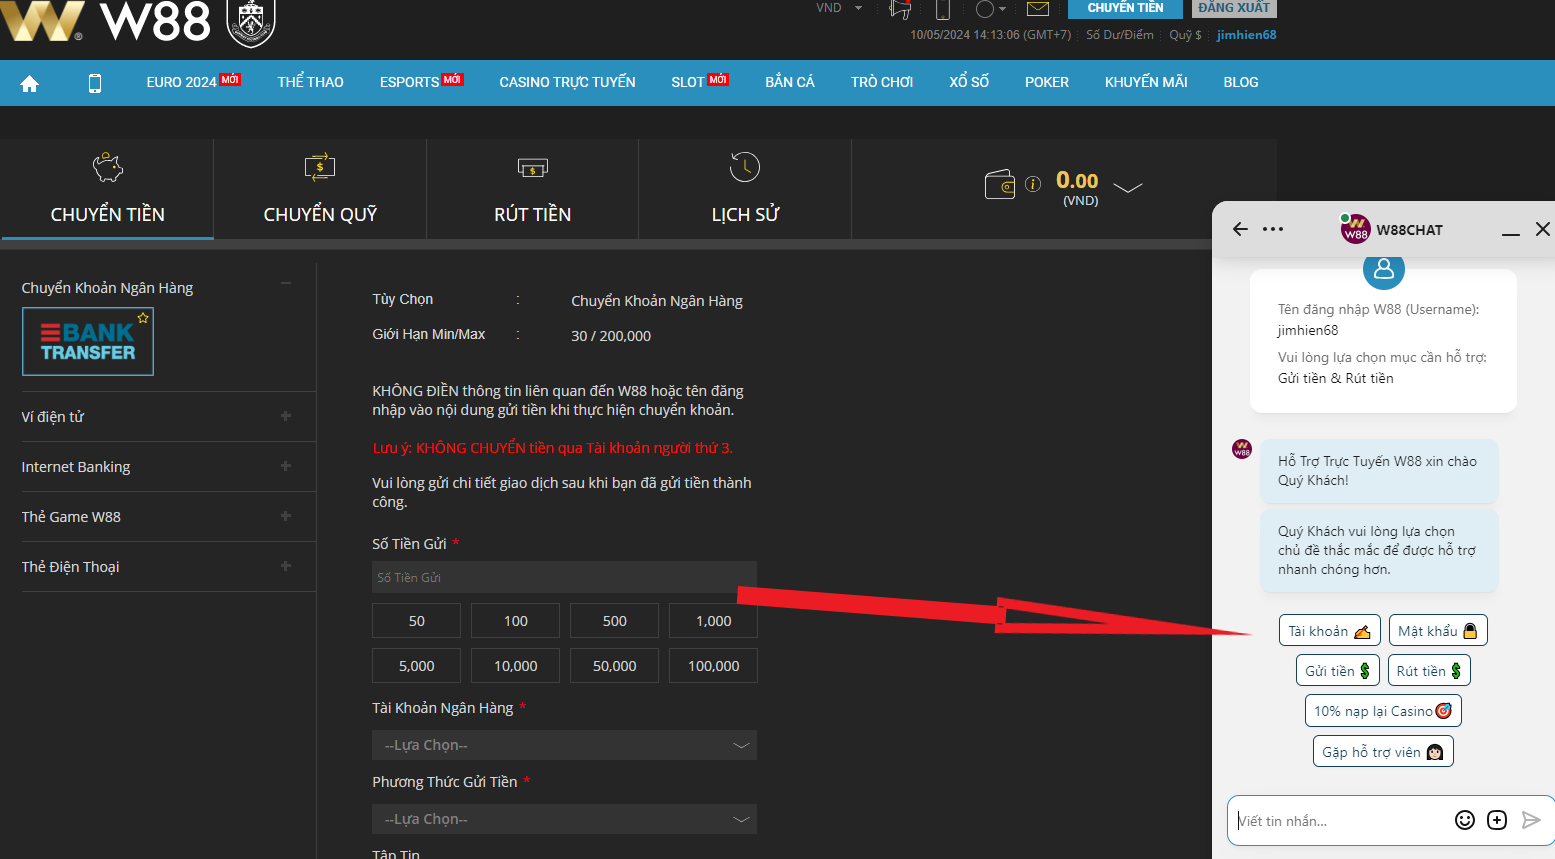This screenshot has width=1555, height=859.
Task: Open THỂ THAO menu
Action: click(310, 82)
